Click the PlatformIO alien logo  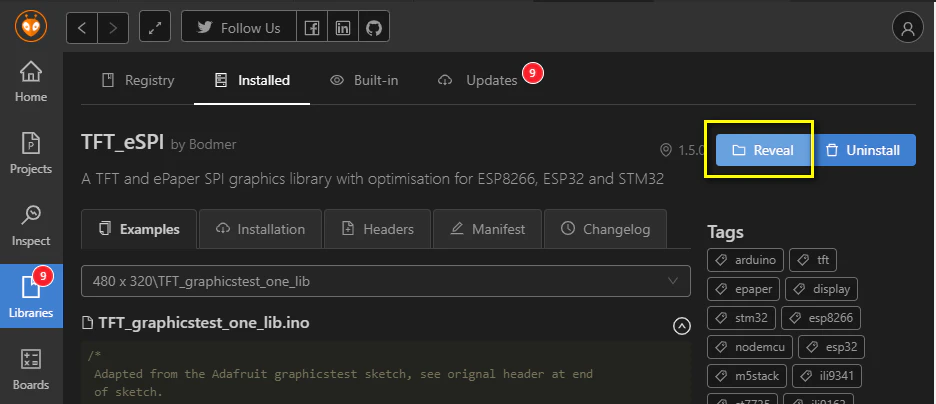pos(30,27)
